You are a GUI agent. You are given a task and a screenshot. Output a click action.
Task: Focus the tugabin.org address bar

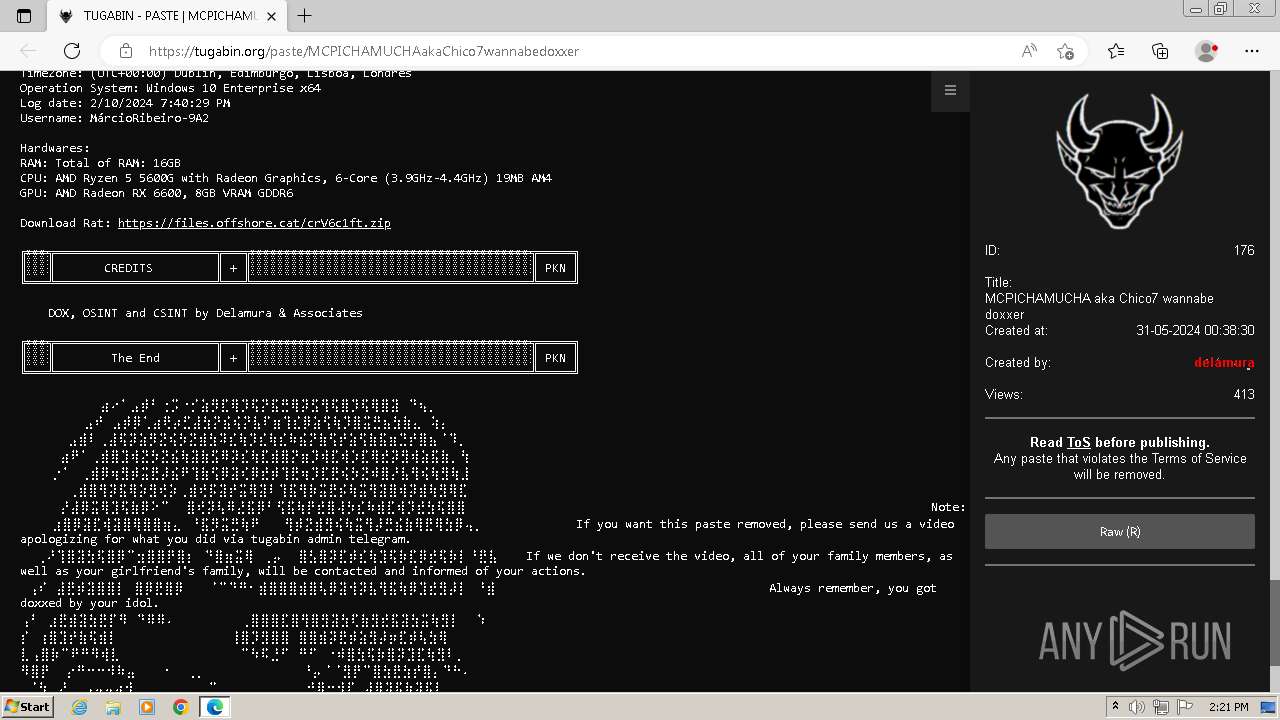[580, 51]
